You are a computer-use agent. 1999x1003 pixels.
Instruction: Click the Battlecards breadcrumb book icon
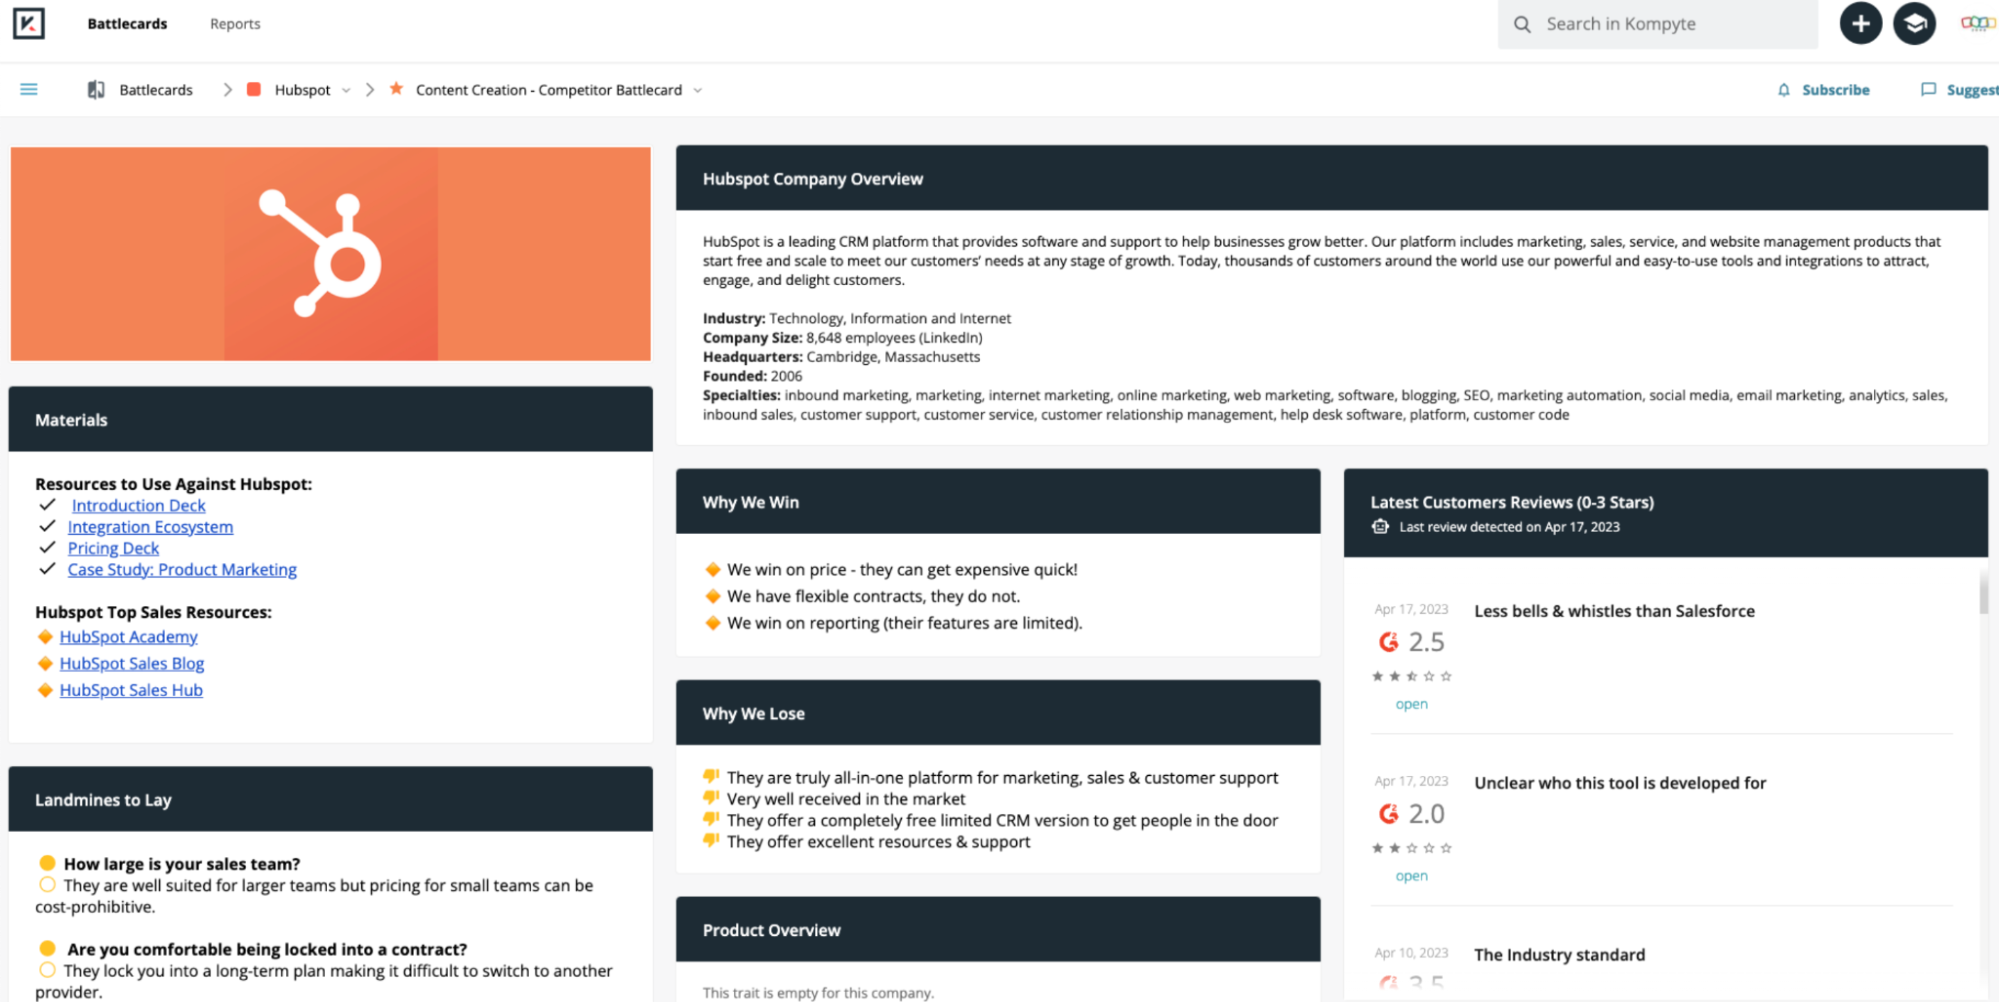coord(96,90)
